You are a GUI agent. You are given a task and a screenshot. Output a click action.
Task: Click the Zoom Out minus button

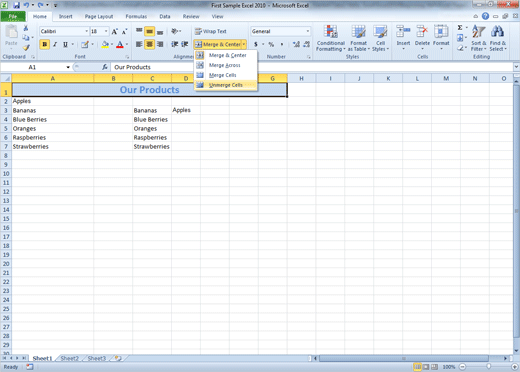click(x=463, y=367)
